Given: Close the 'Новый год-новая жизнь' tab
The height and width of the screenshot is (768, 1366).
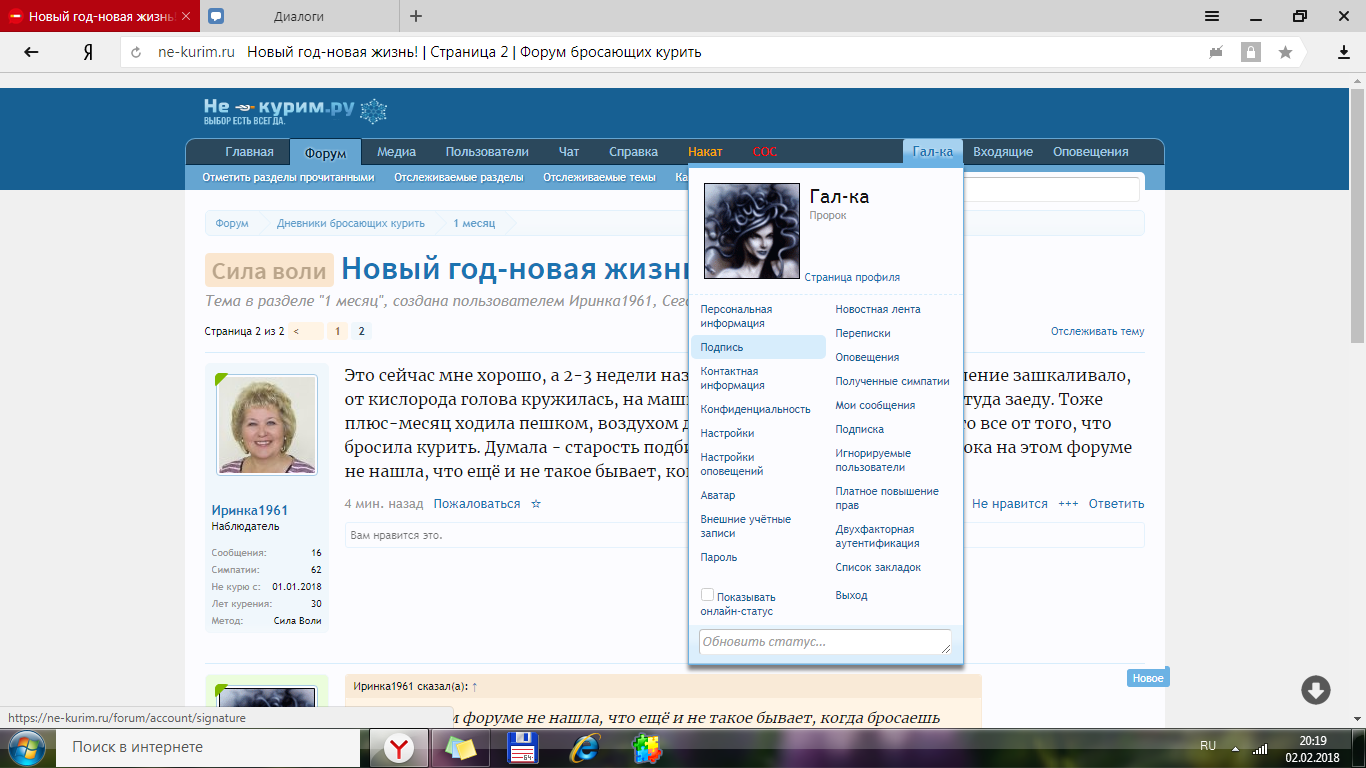Looking at the screenshot, I should pos(186,16).
